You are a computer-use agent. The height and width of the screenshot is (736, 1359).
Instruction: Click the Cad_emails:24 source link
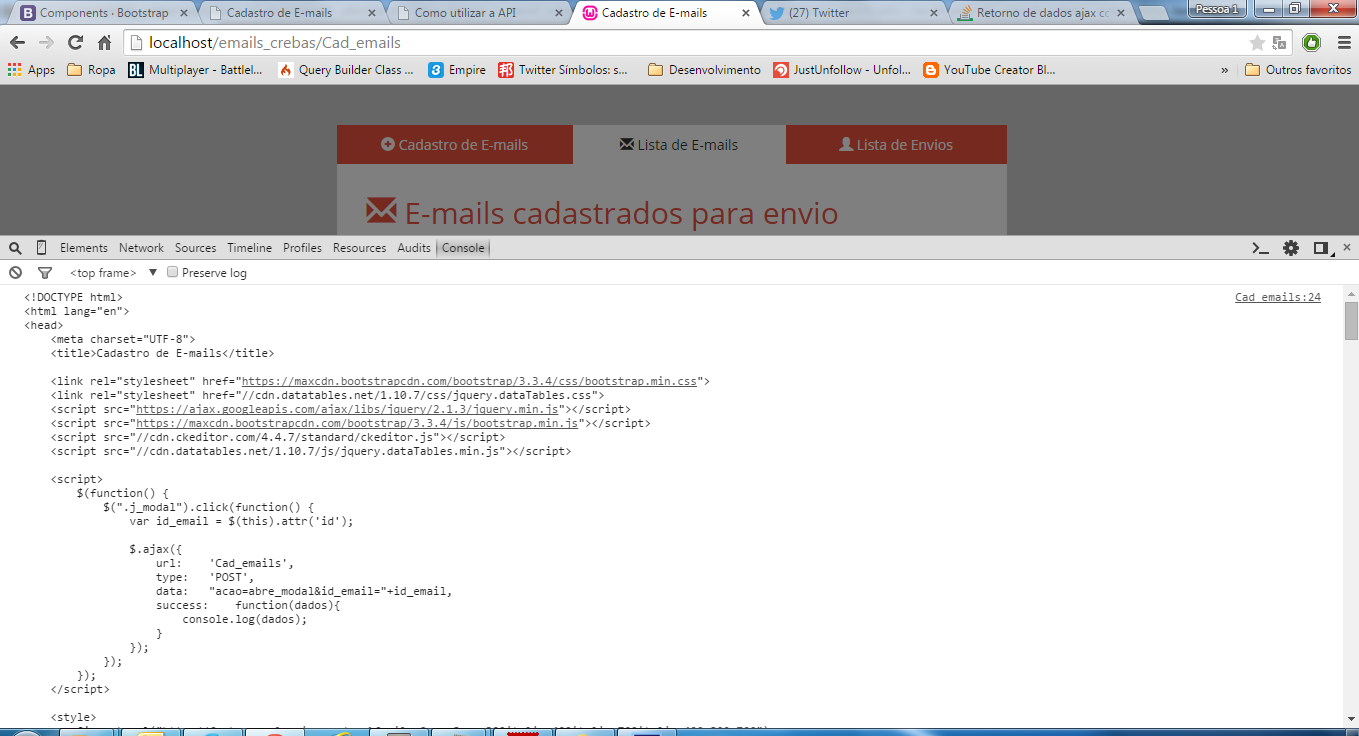(1278, 297)
